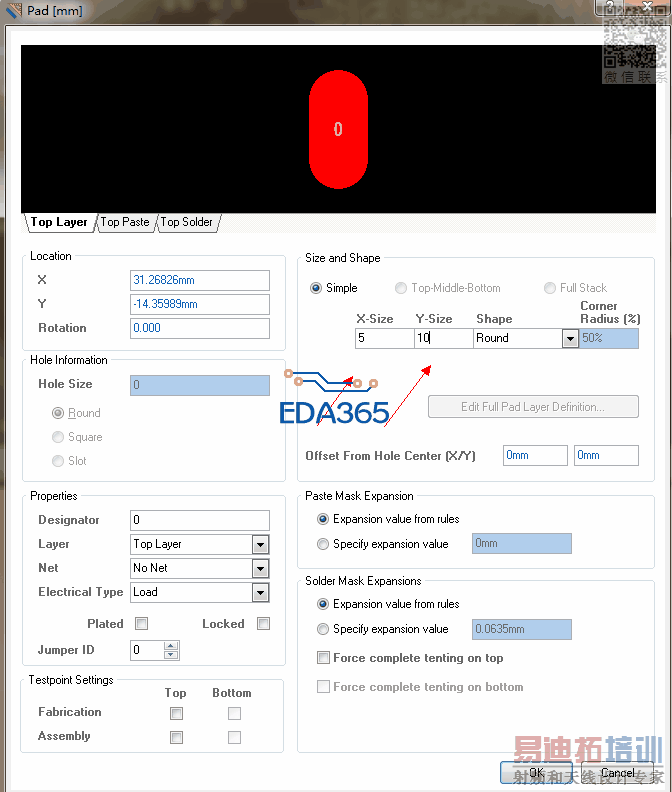Open the Top Paste tab
This screenshot has height=792, width=672.
click(x=125, y=222)
